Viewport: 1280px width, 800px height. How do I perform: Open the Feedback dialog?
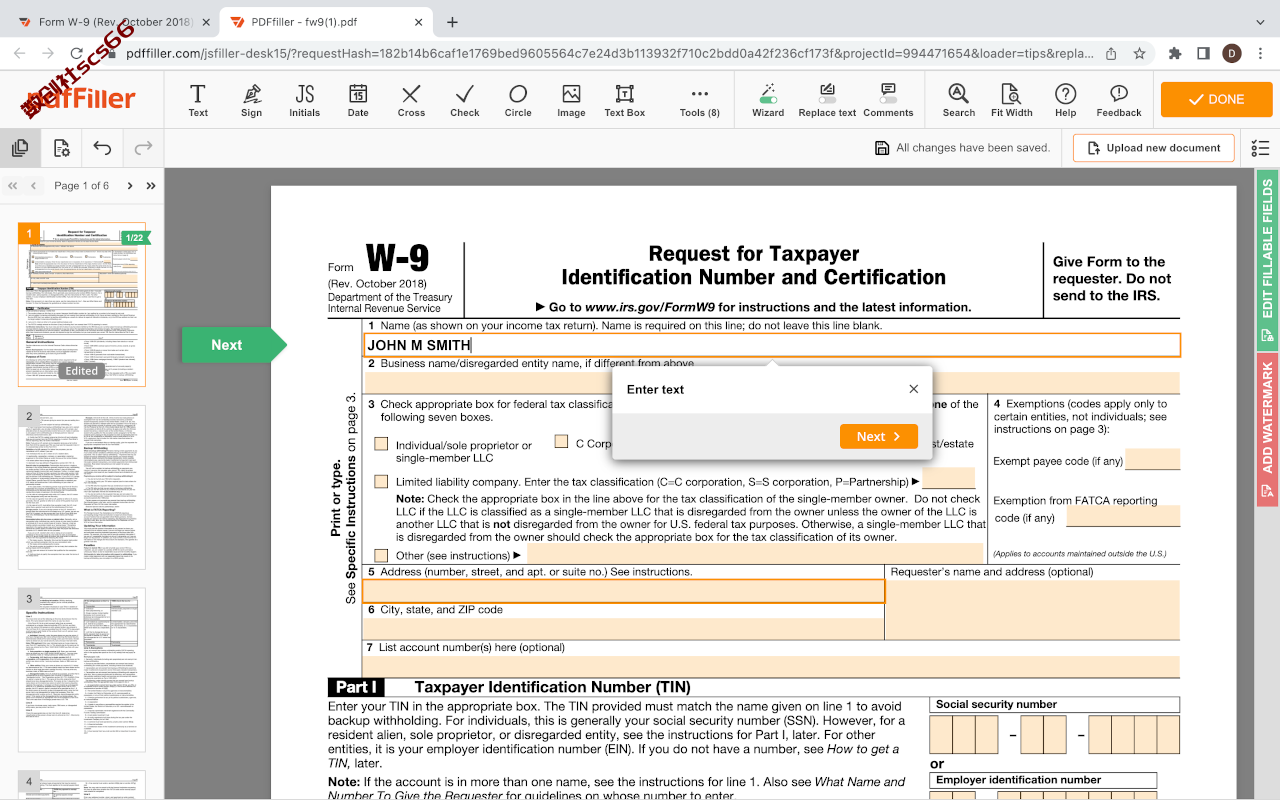[x=1119, y=100]
